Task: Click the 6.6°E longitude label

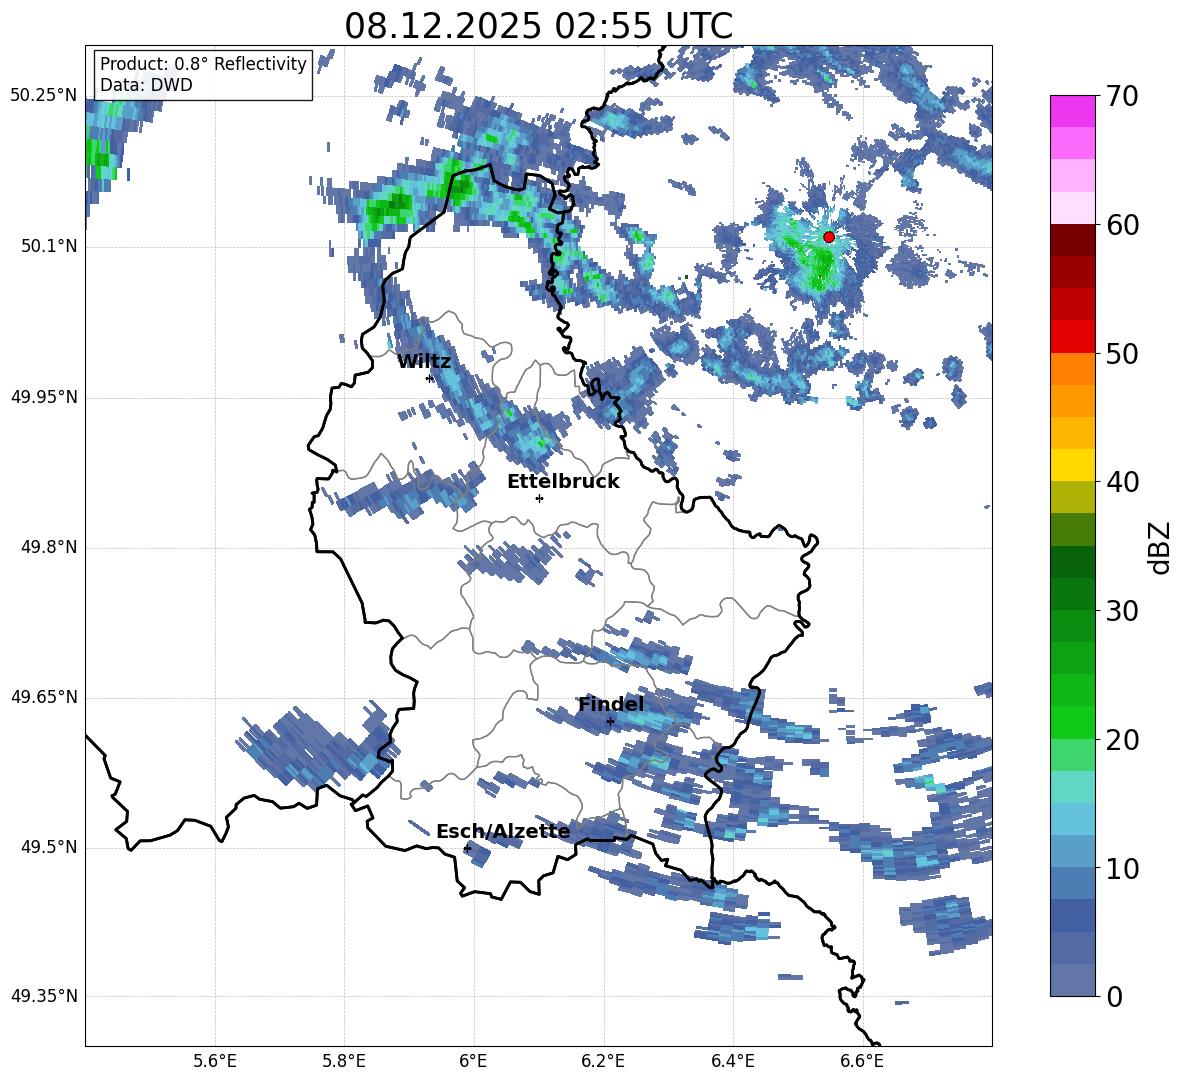Action: click(x=862, y=1061)
